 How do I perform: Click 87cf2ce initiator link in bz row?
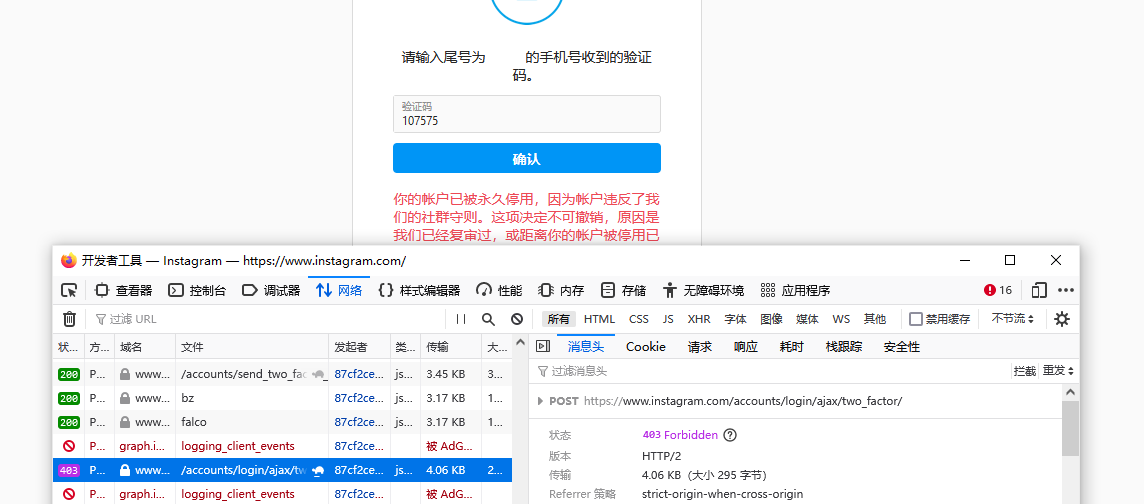(359, 398)
